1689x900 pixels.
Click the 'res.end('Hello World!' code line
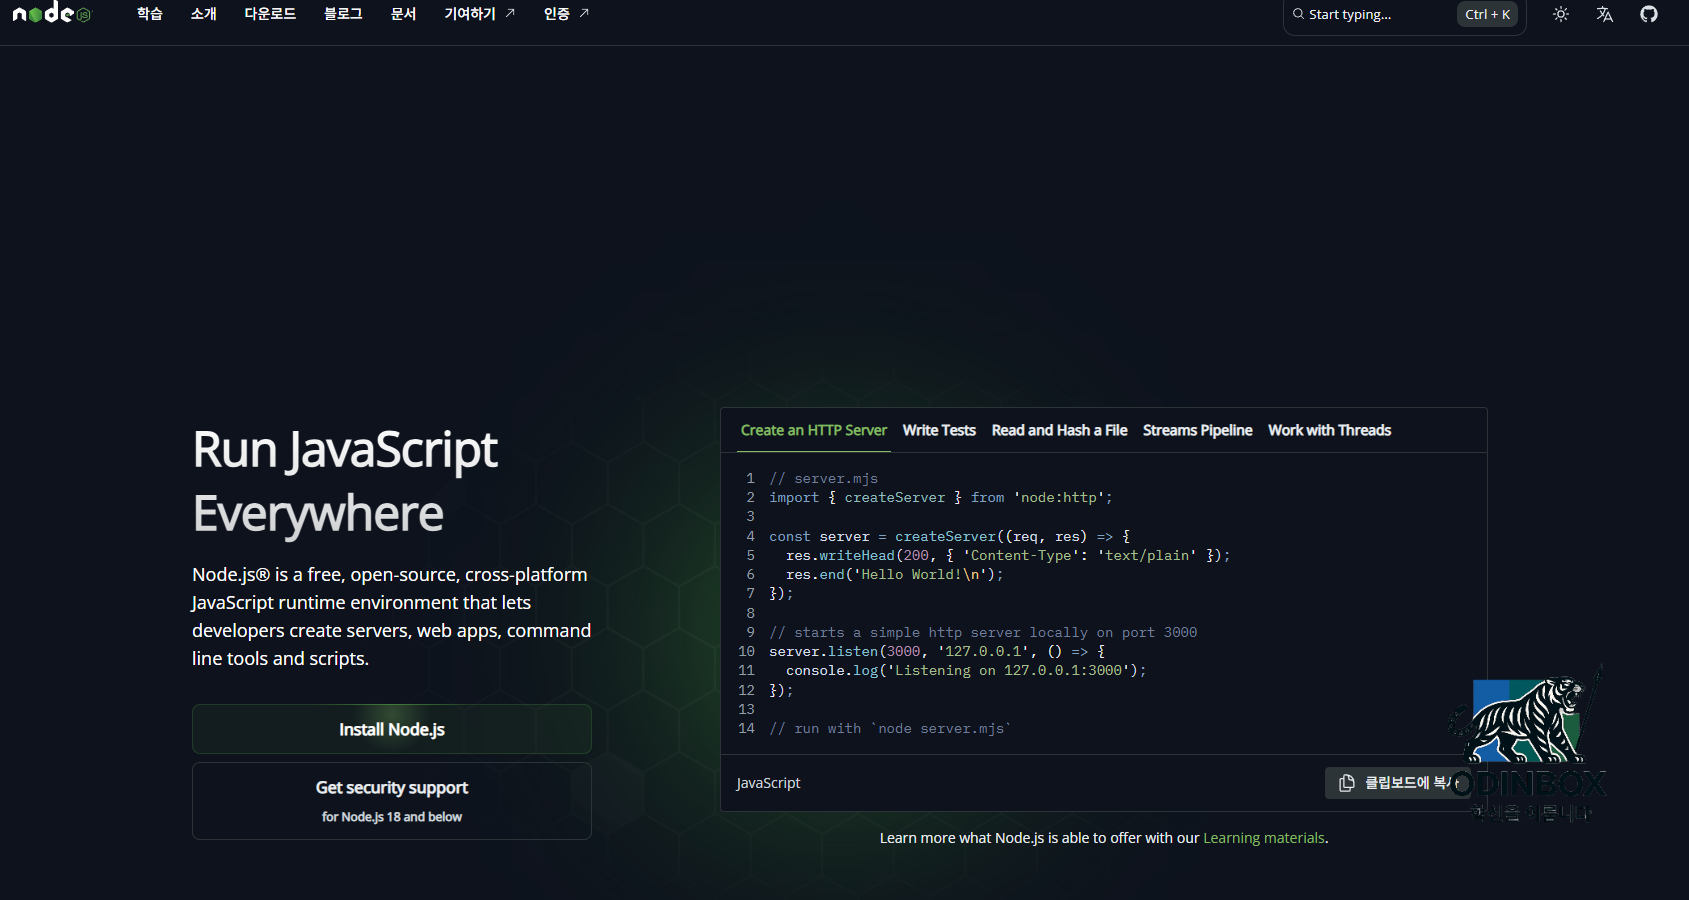click(894, 575)
